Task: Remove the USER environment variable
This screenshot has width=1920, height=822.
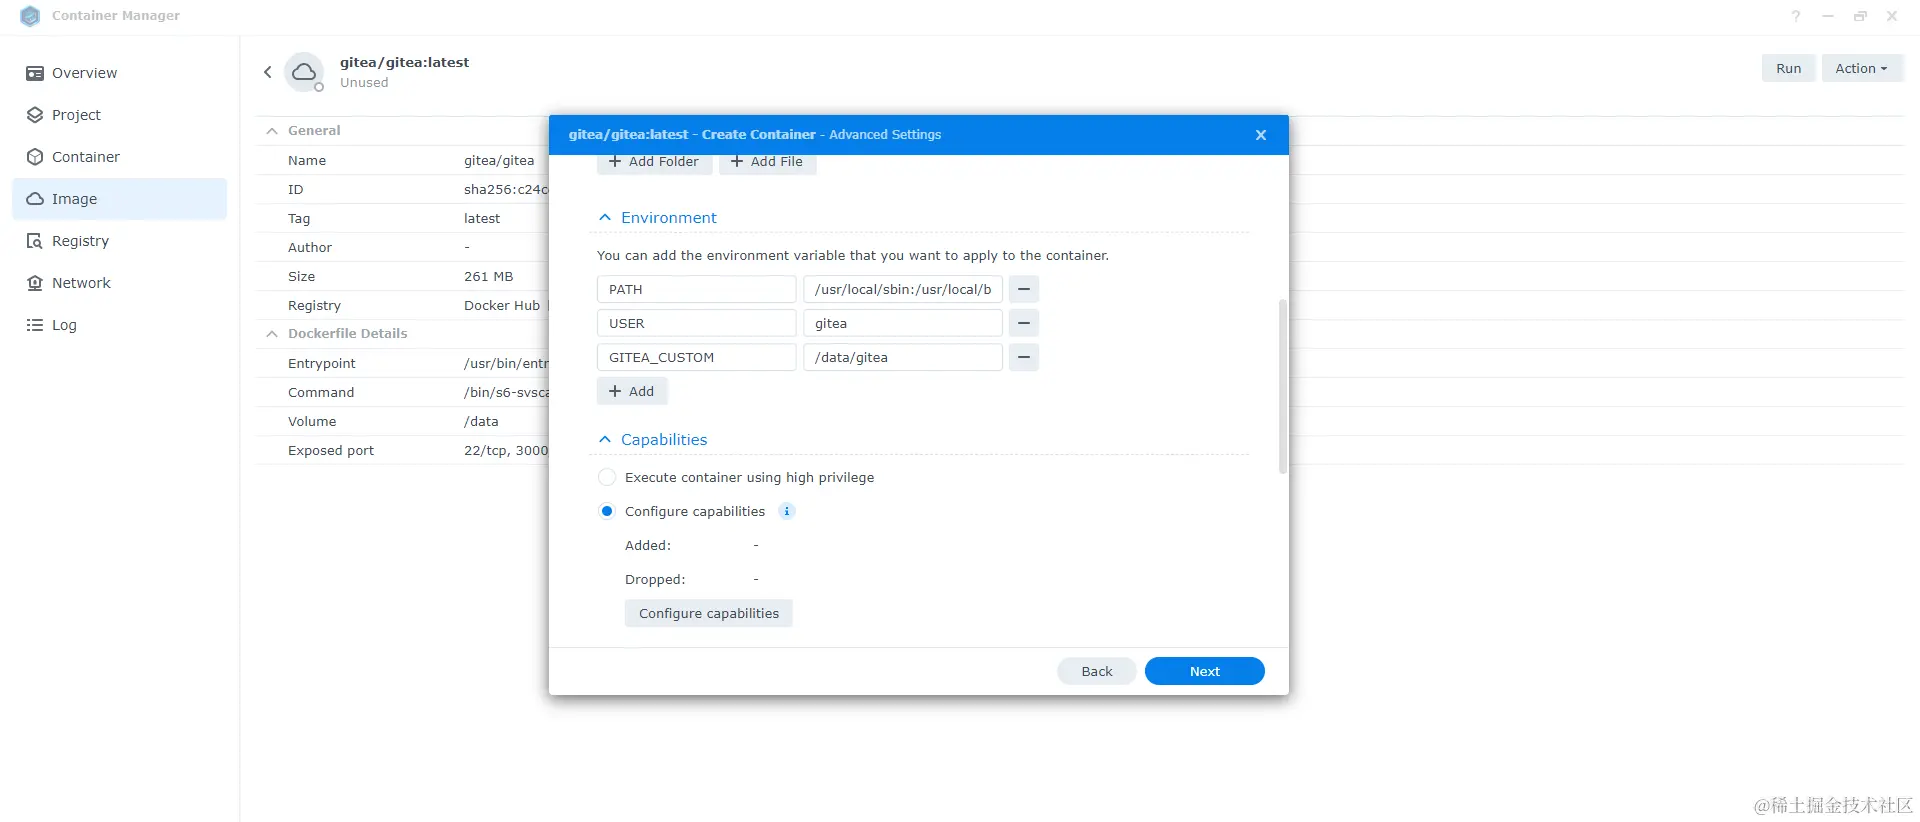Action: (x=1023, y=323)
